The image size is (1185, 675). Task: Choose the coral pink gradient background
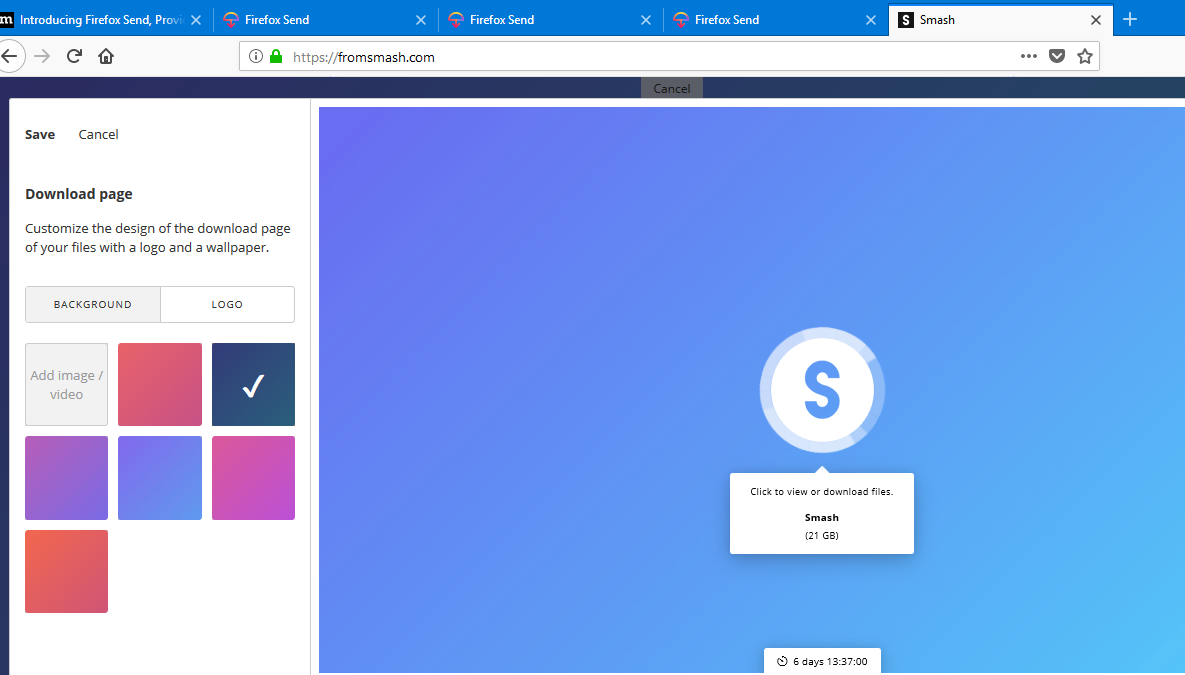tap(160, 385)
